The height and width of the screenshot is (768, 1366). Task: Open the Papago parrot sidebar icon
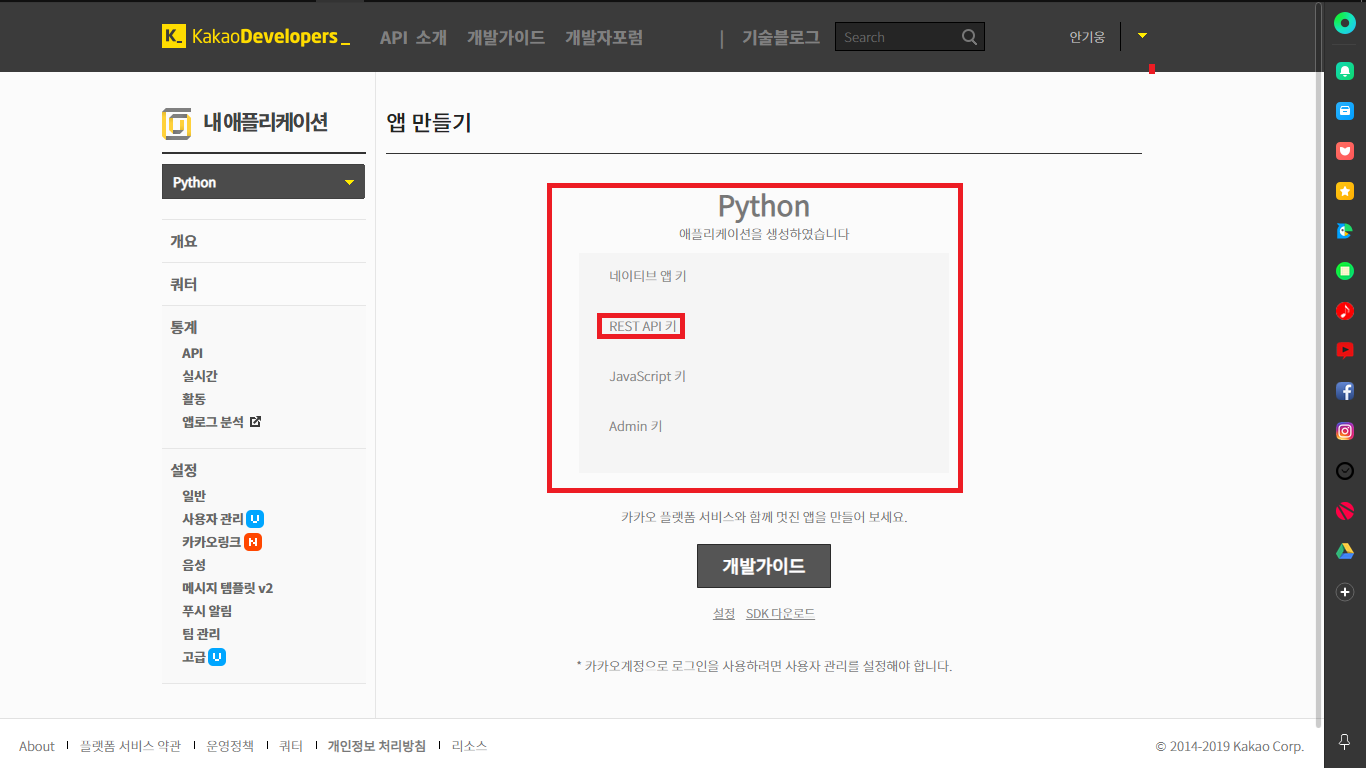point(1345,231)
